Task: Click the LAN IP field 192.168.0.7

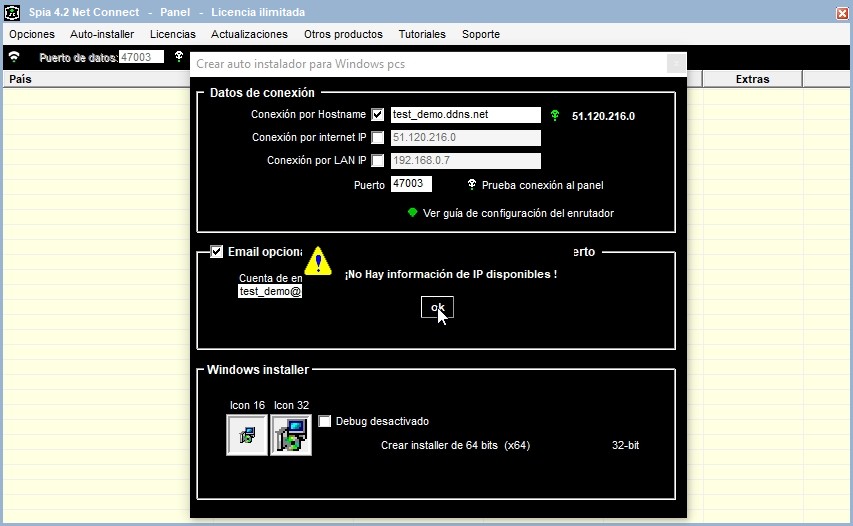Action: click(x=466, y=160)
